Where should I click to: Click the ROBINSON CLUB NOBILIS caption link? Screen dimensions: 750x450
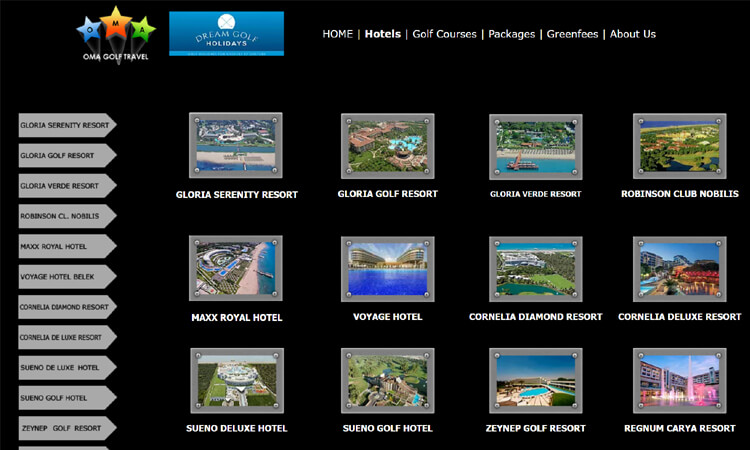680,194
